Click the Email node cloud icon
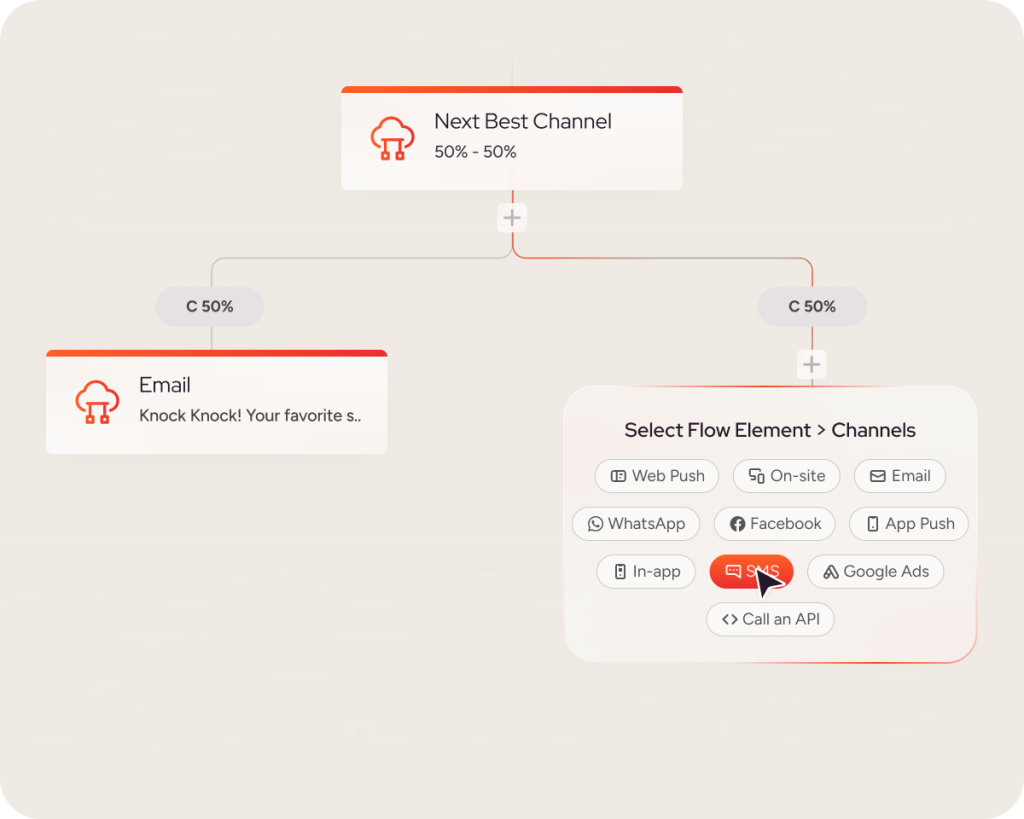The height and width of the screenshot is (819, 1024). [x=97, y=402]
